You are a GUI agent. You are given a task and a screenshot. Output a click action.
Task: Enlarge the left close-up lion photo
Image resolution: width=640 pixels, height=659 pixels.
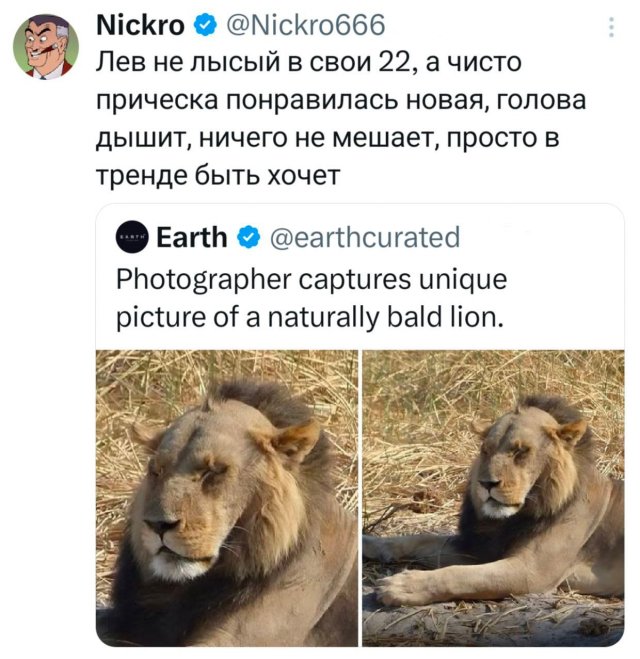point(227,497)
